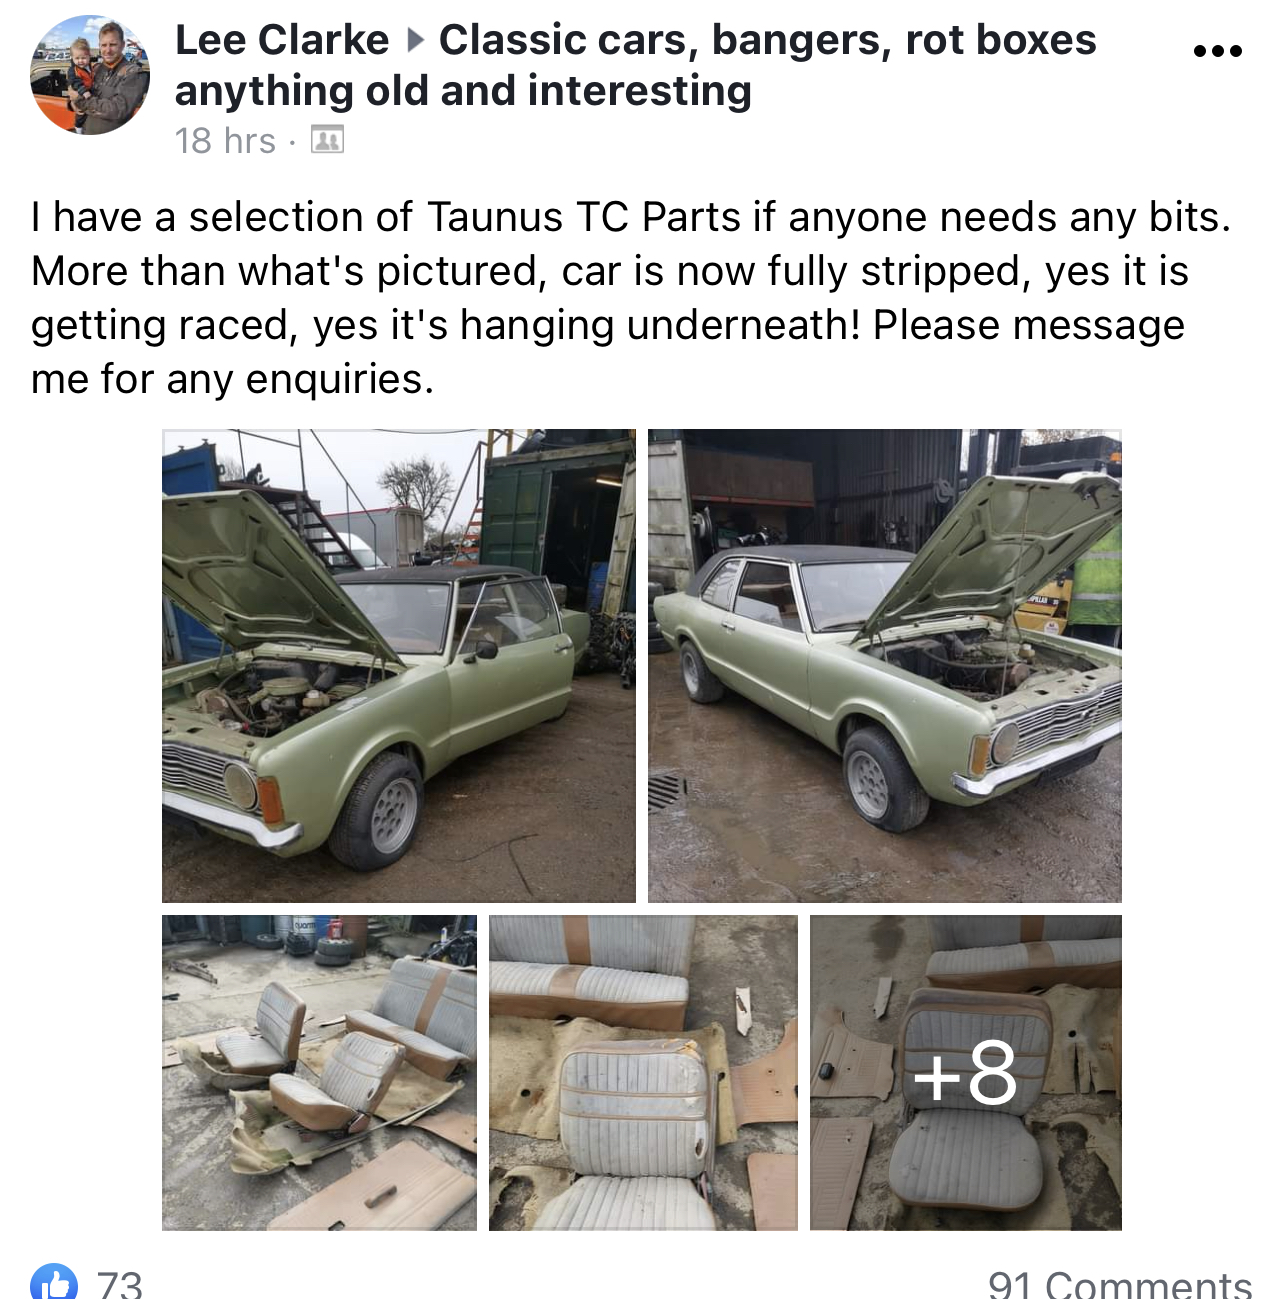Screen dimensions: 1284x1299
Task: Click the group privacy members icon
Action: pos(327,140)
